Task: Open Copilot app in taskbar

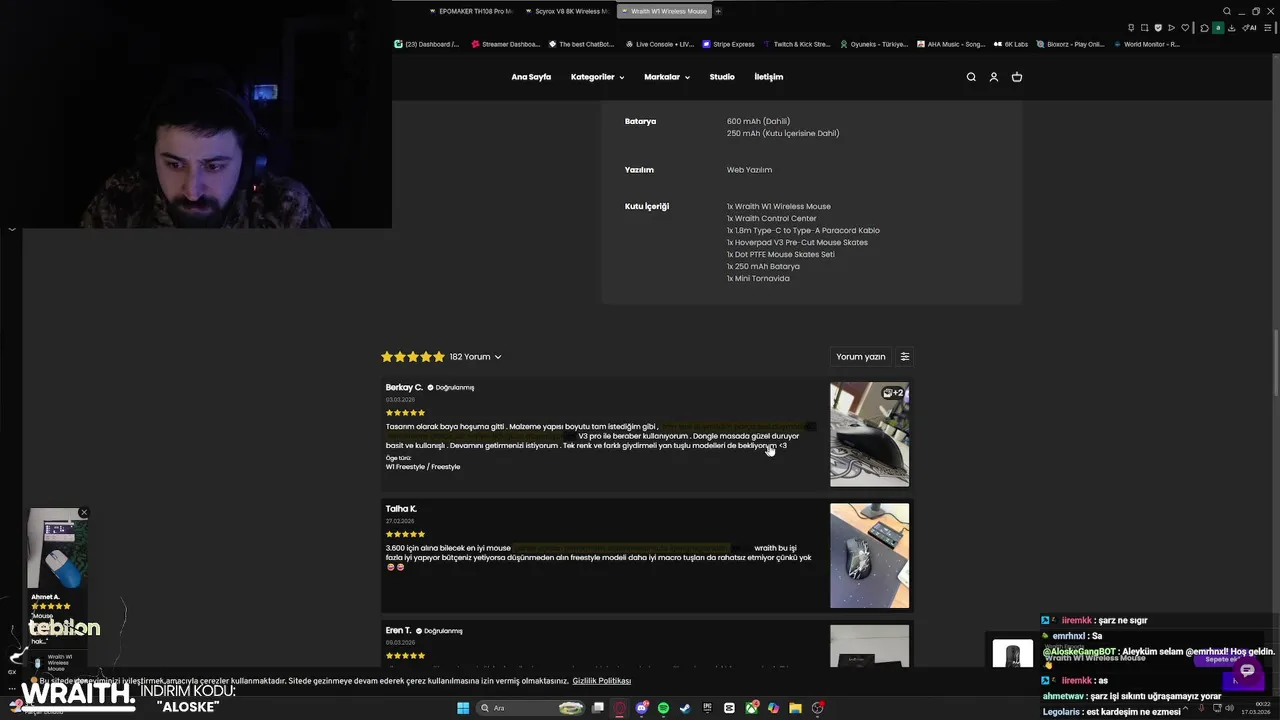Action: coord(773,708)
